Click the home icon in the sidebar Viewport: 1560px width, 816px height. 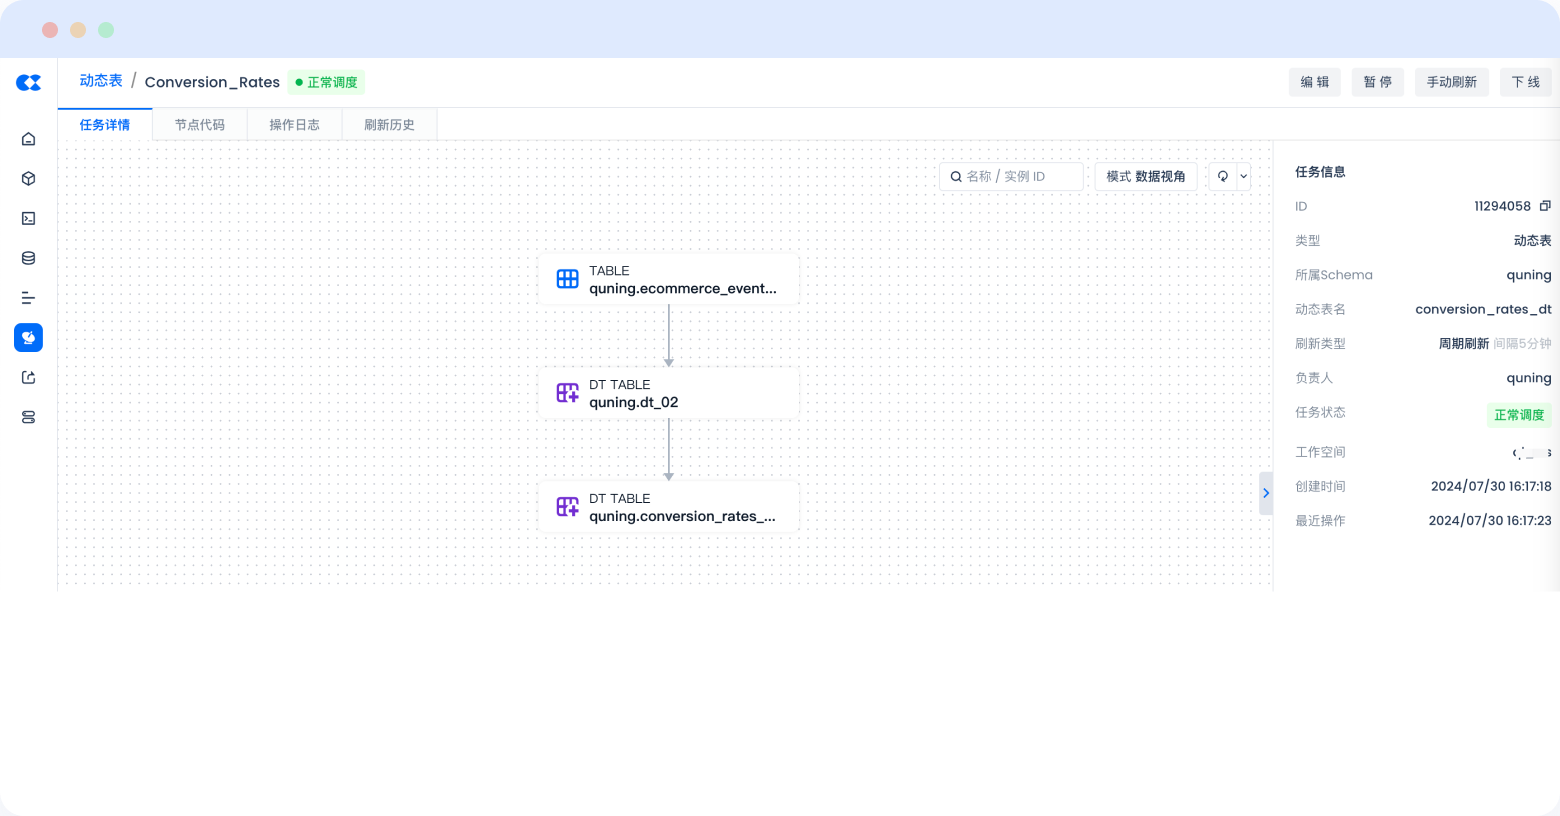click(28, 139)
